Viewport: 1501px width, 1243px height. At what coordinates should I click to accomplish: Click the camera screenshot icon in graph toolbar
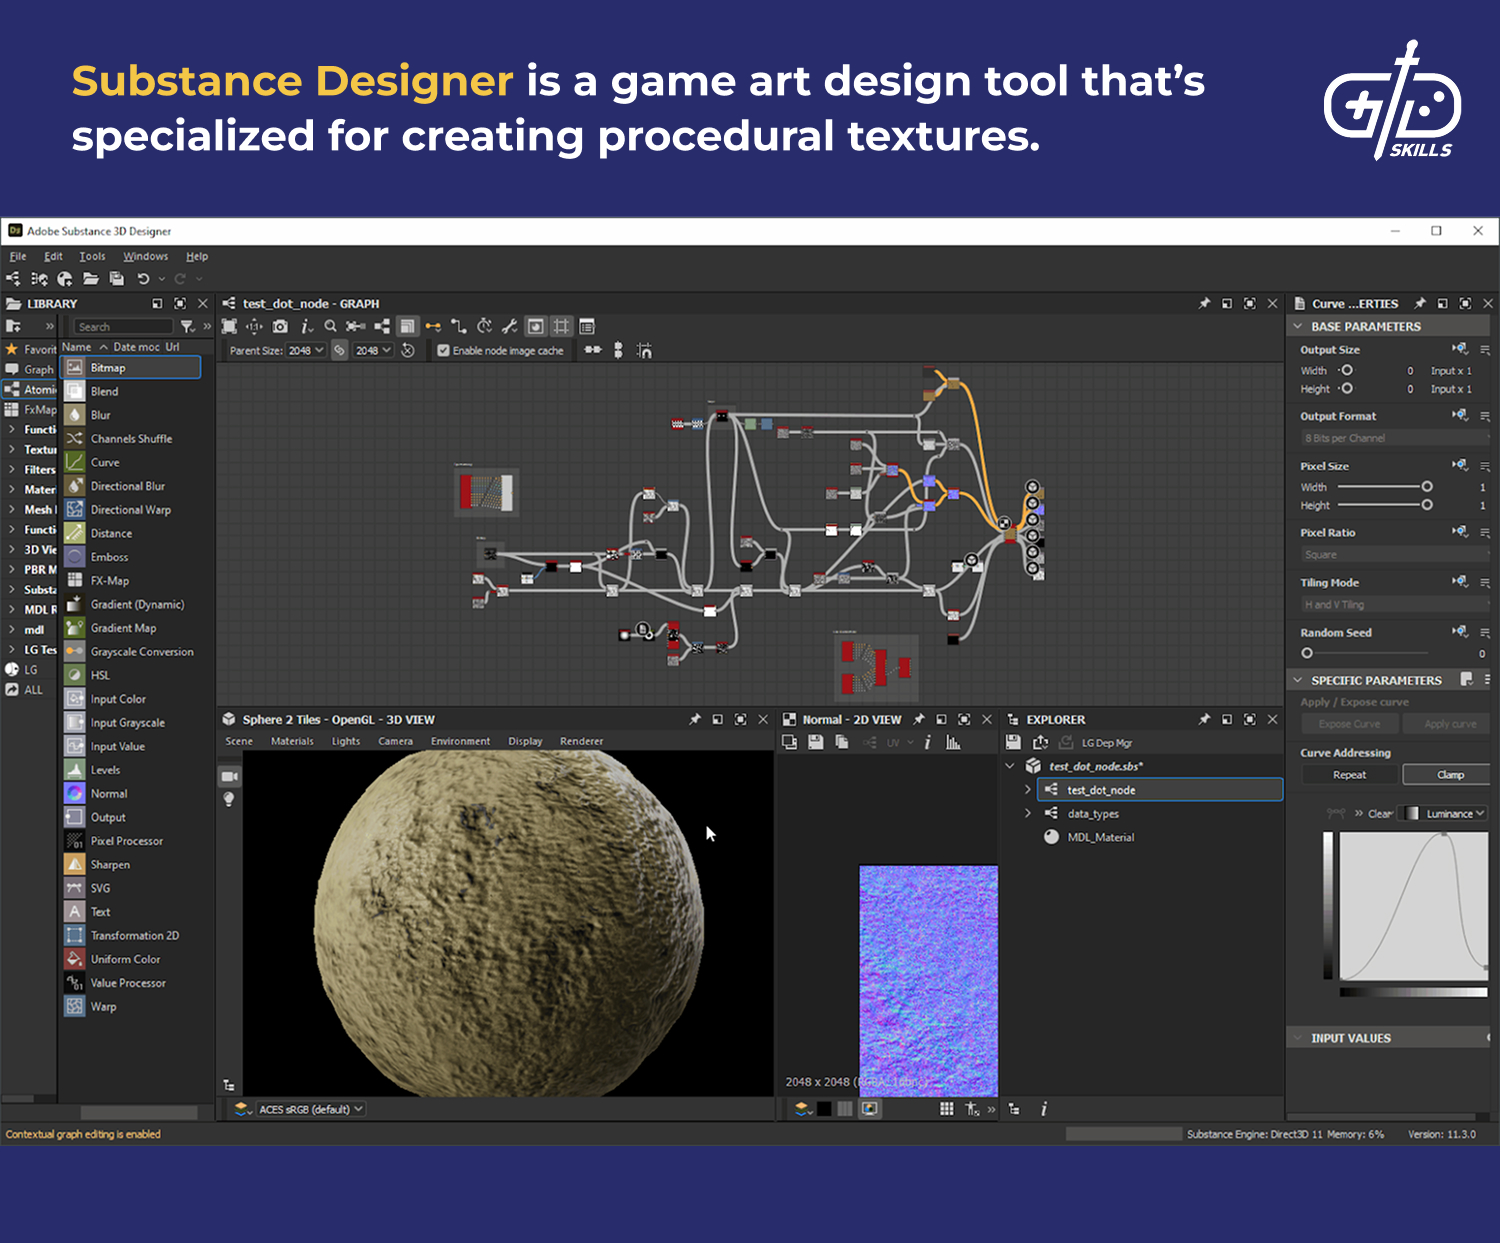pos(280,326)
